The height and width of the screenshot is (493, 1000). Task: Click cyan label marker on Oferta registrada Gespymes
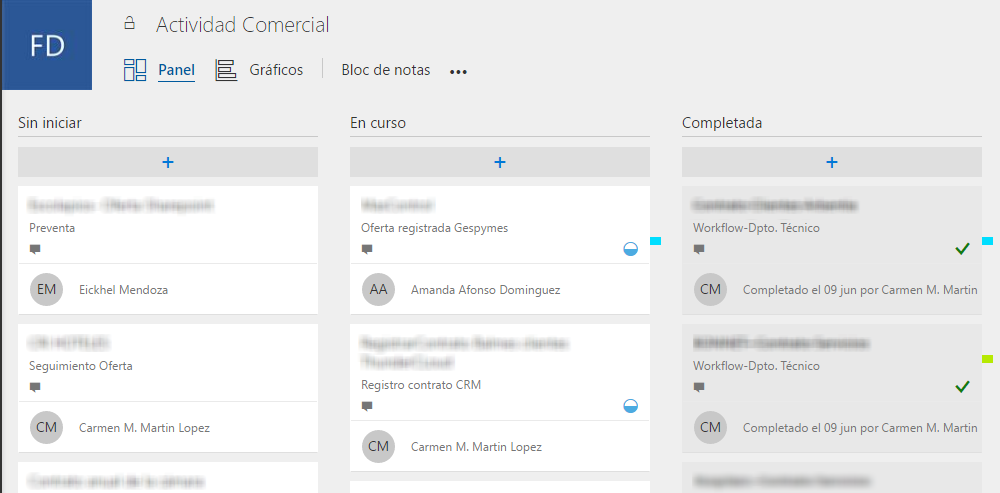655,241
